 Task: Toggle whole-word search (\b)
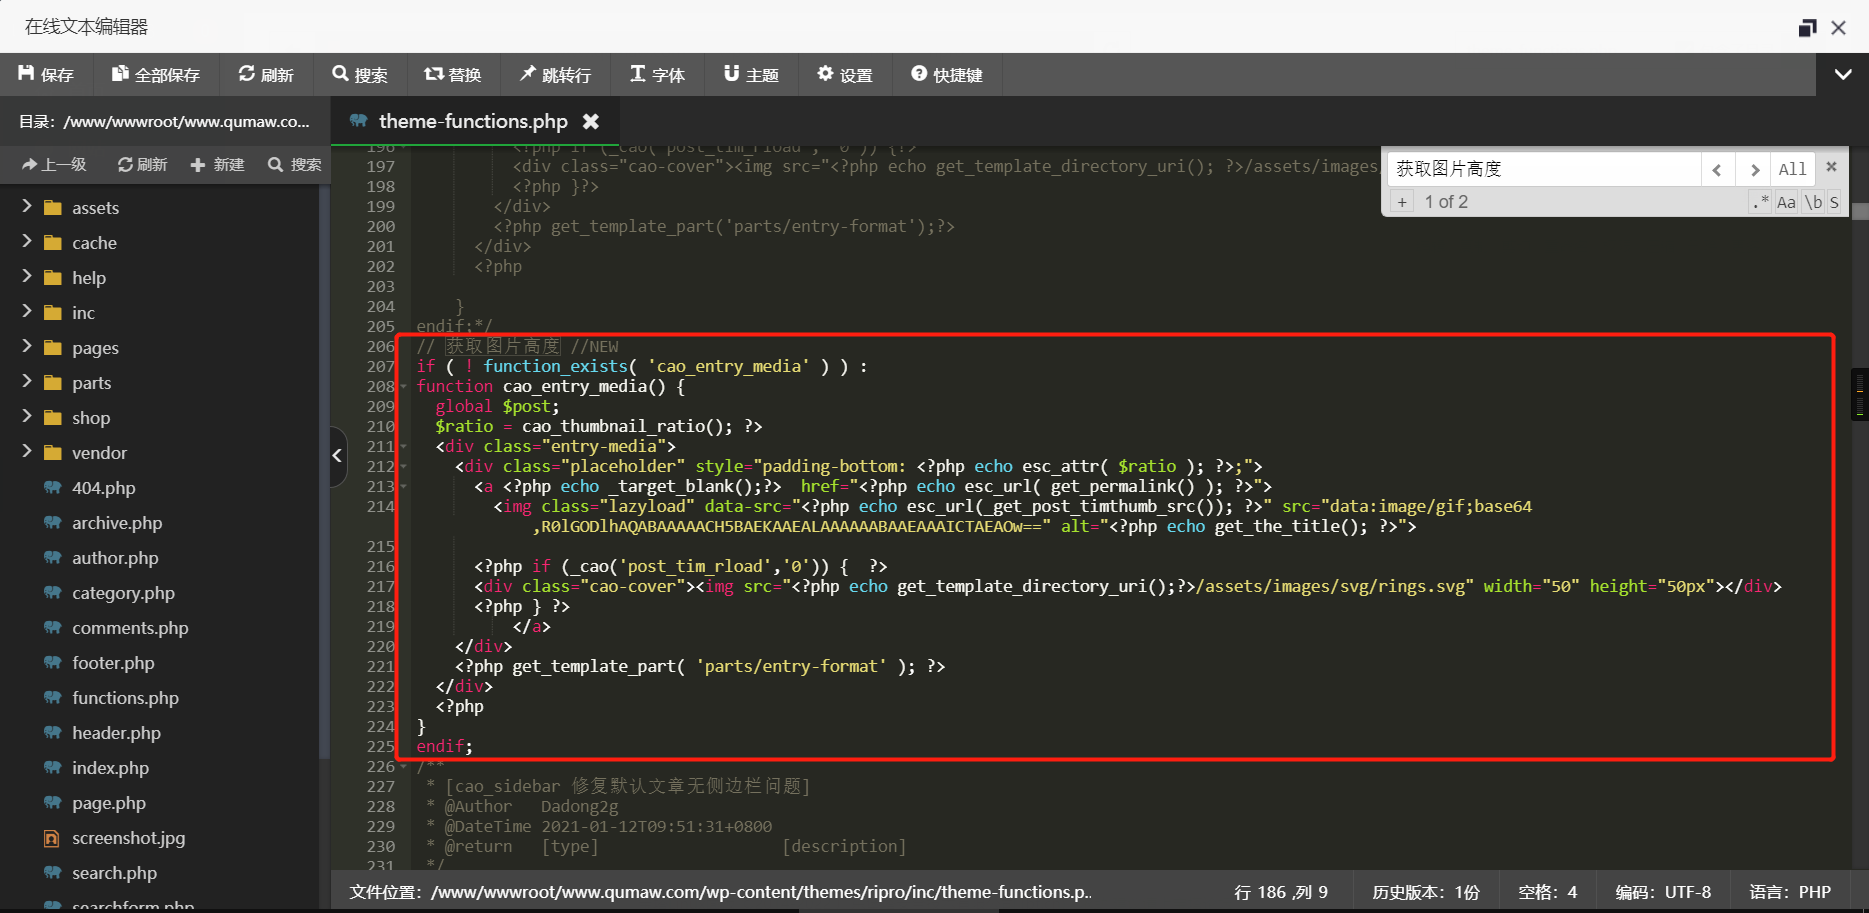coord(1812,202)
